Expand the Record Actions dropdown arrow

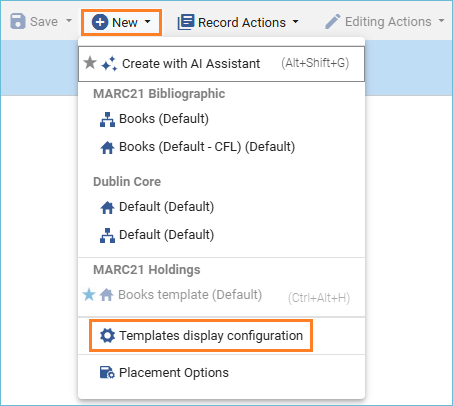tap(295, 22)
